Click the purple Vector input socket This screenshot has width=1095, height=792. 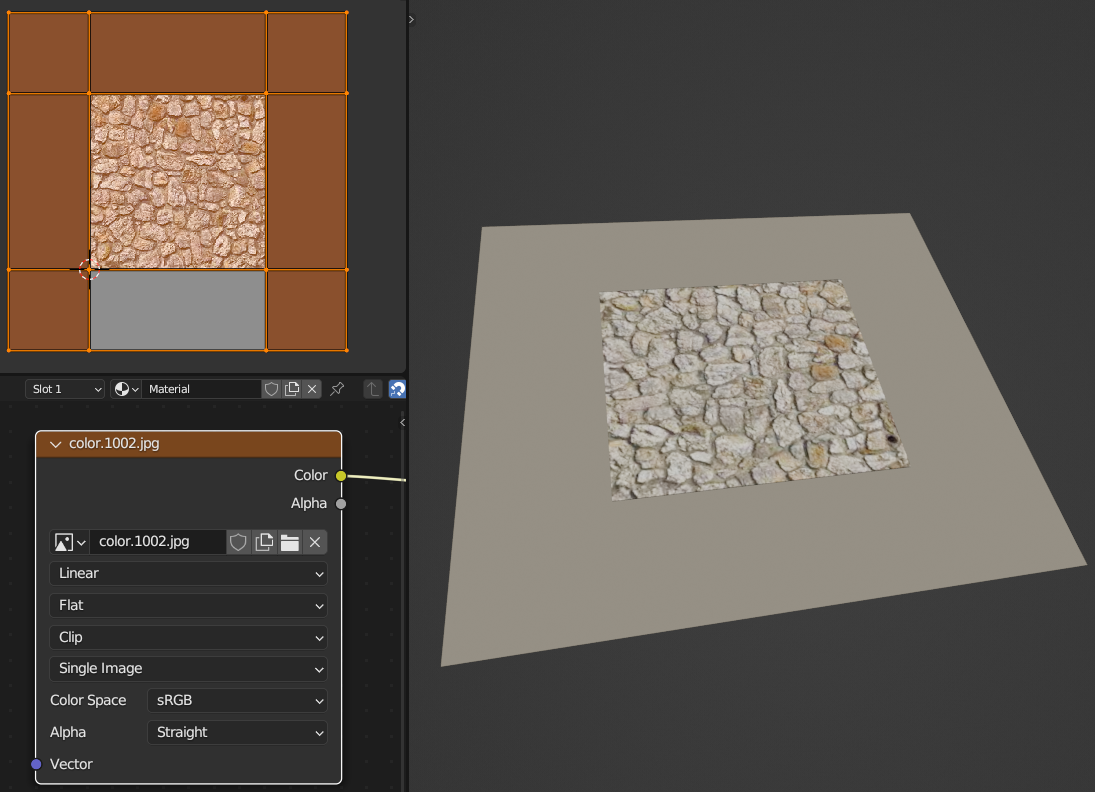pyautogui.click(x=36, y=764)
